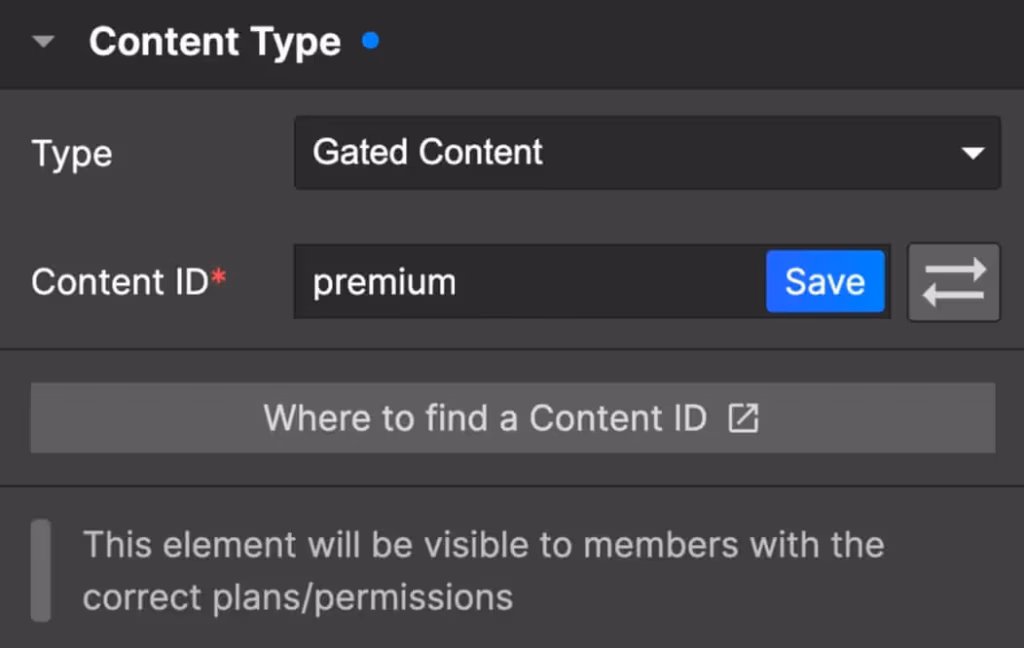The width and height of the screenshot is (1024, 648).
Task: Click the swap arrows icon button
Action: coord(953,282)
